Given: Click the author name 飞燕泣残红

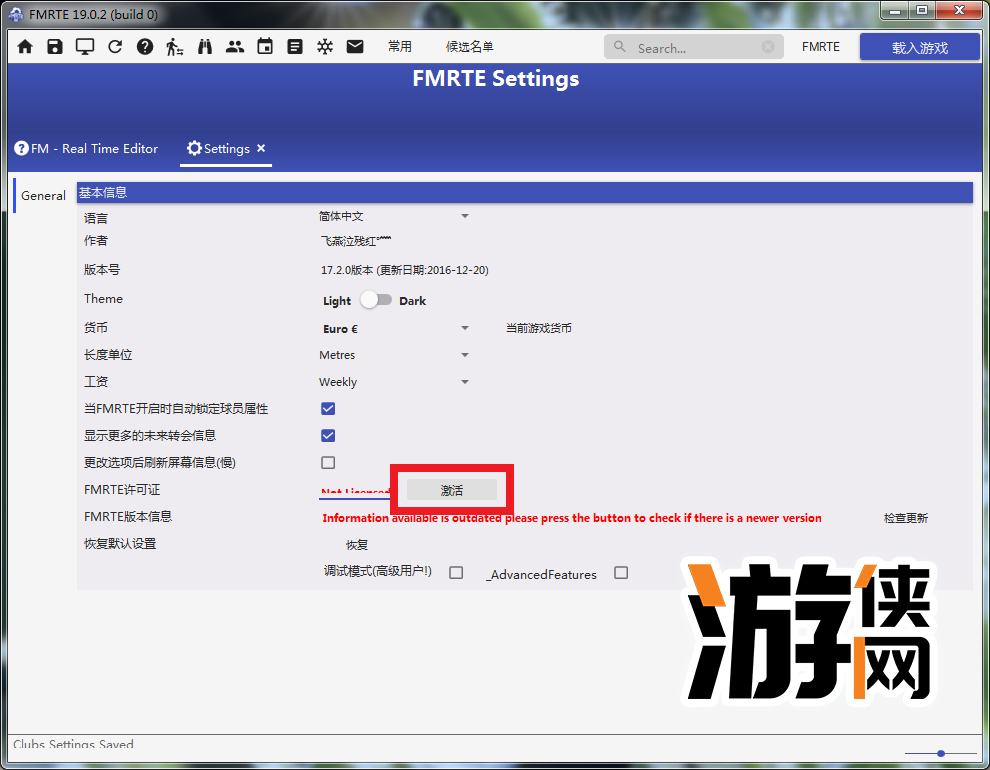Looking at the screenshot, I should (355, 241).
